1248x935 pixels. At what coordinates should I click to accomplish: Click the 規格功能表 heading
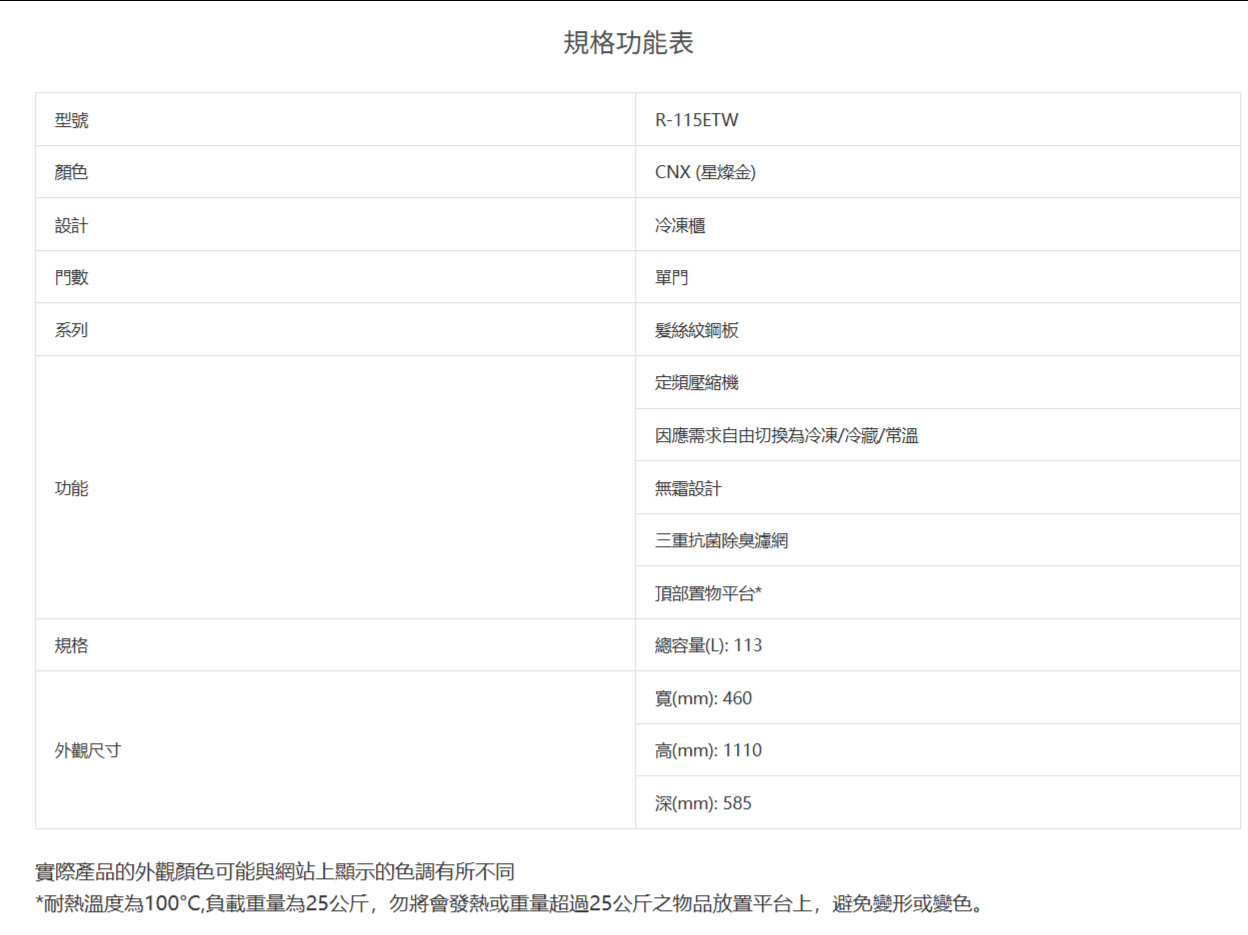pyautogui.click(x=628, y=43)
